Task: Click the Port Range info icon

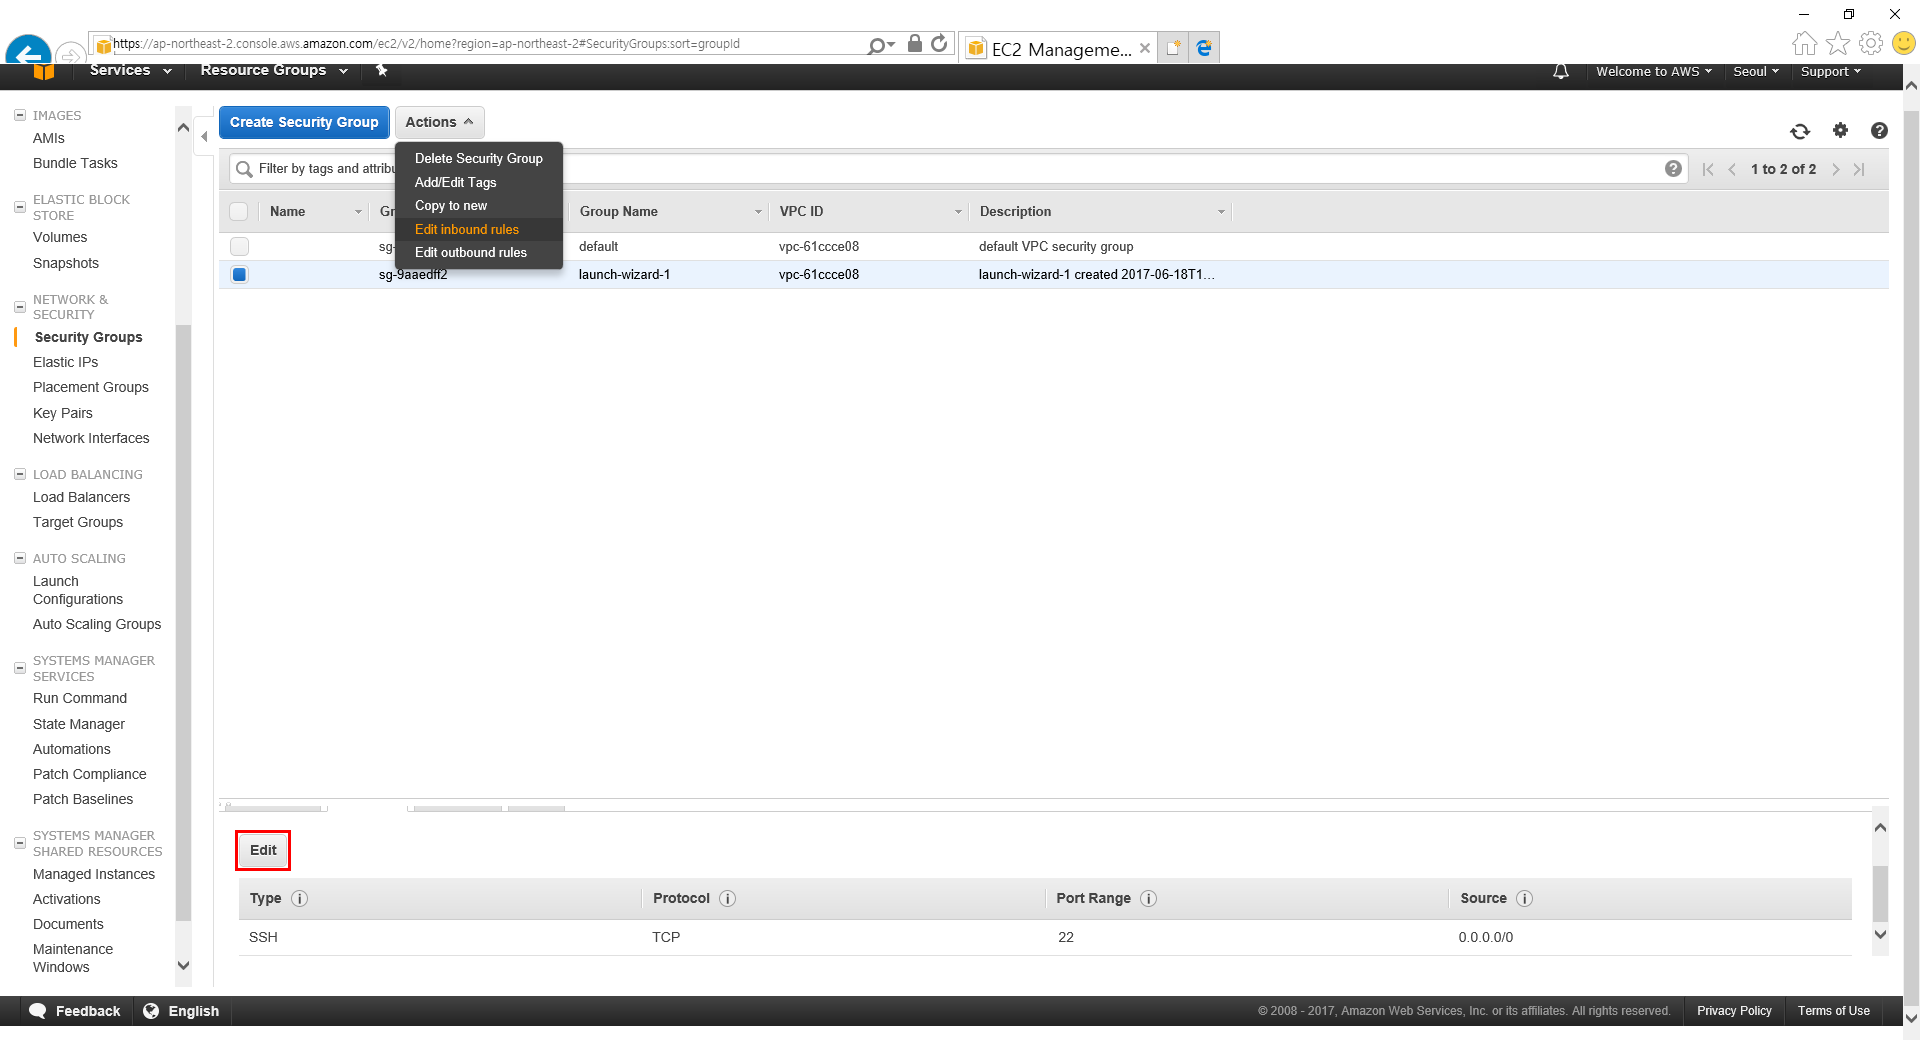Action: click(1149, 898)
